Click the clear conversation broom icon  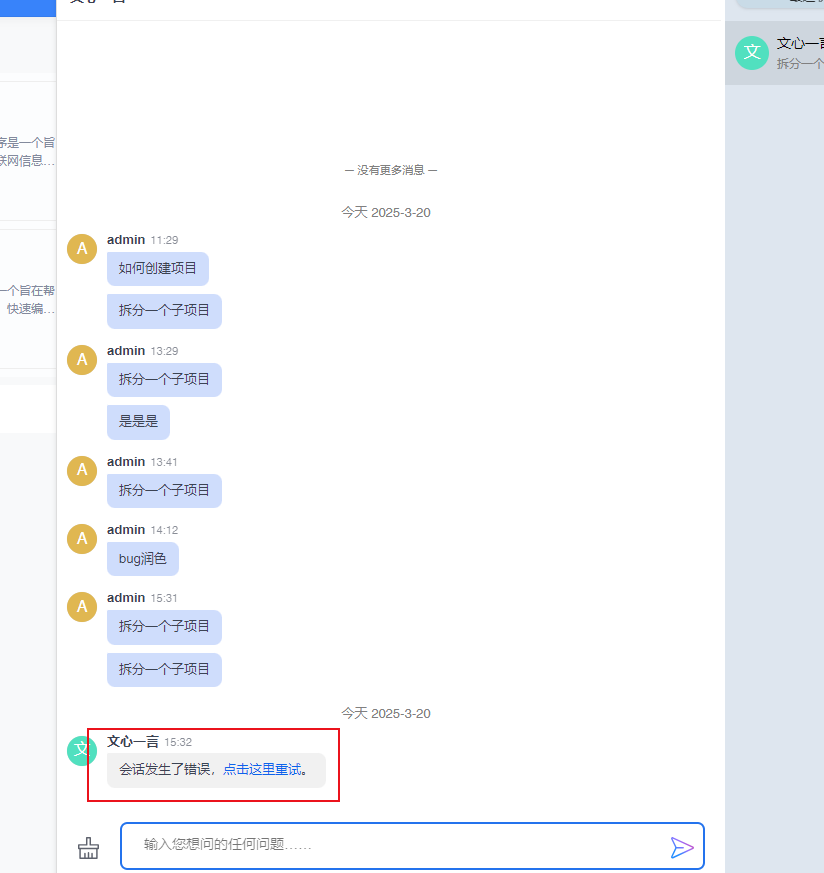coord(89,848)
